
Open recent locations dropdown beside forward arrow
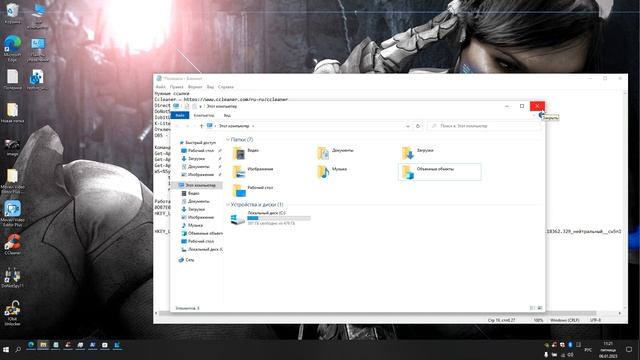coord(194,126)
